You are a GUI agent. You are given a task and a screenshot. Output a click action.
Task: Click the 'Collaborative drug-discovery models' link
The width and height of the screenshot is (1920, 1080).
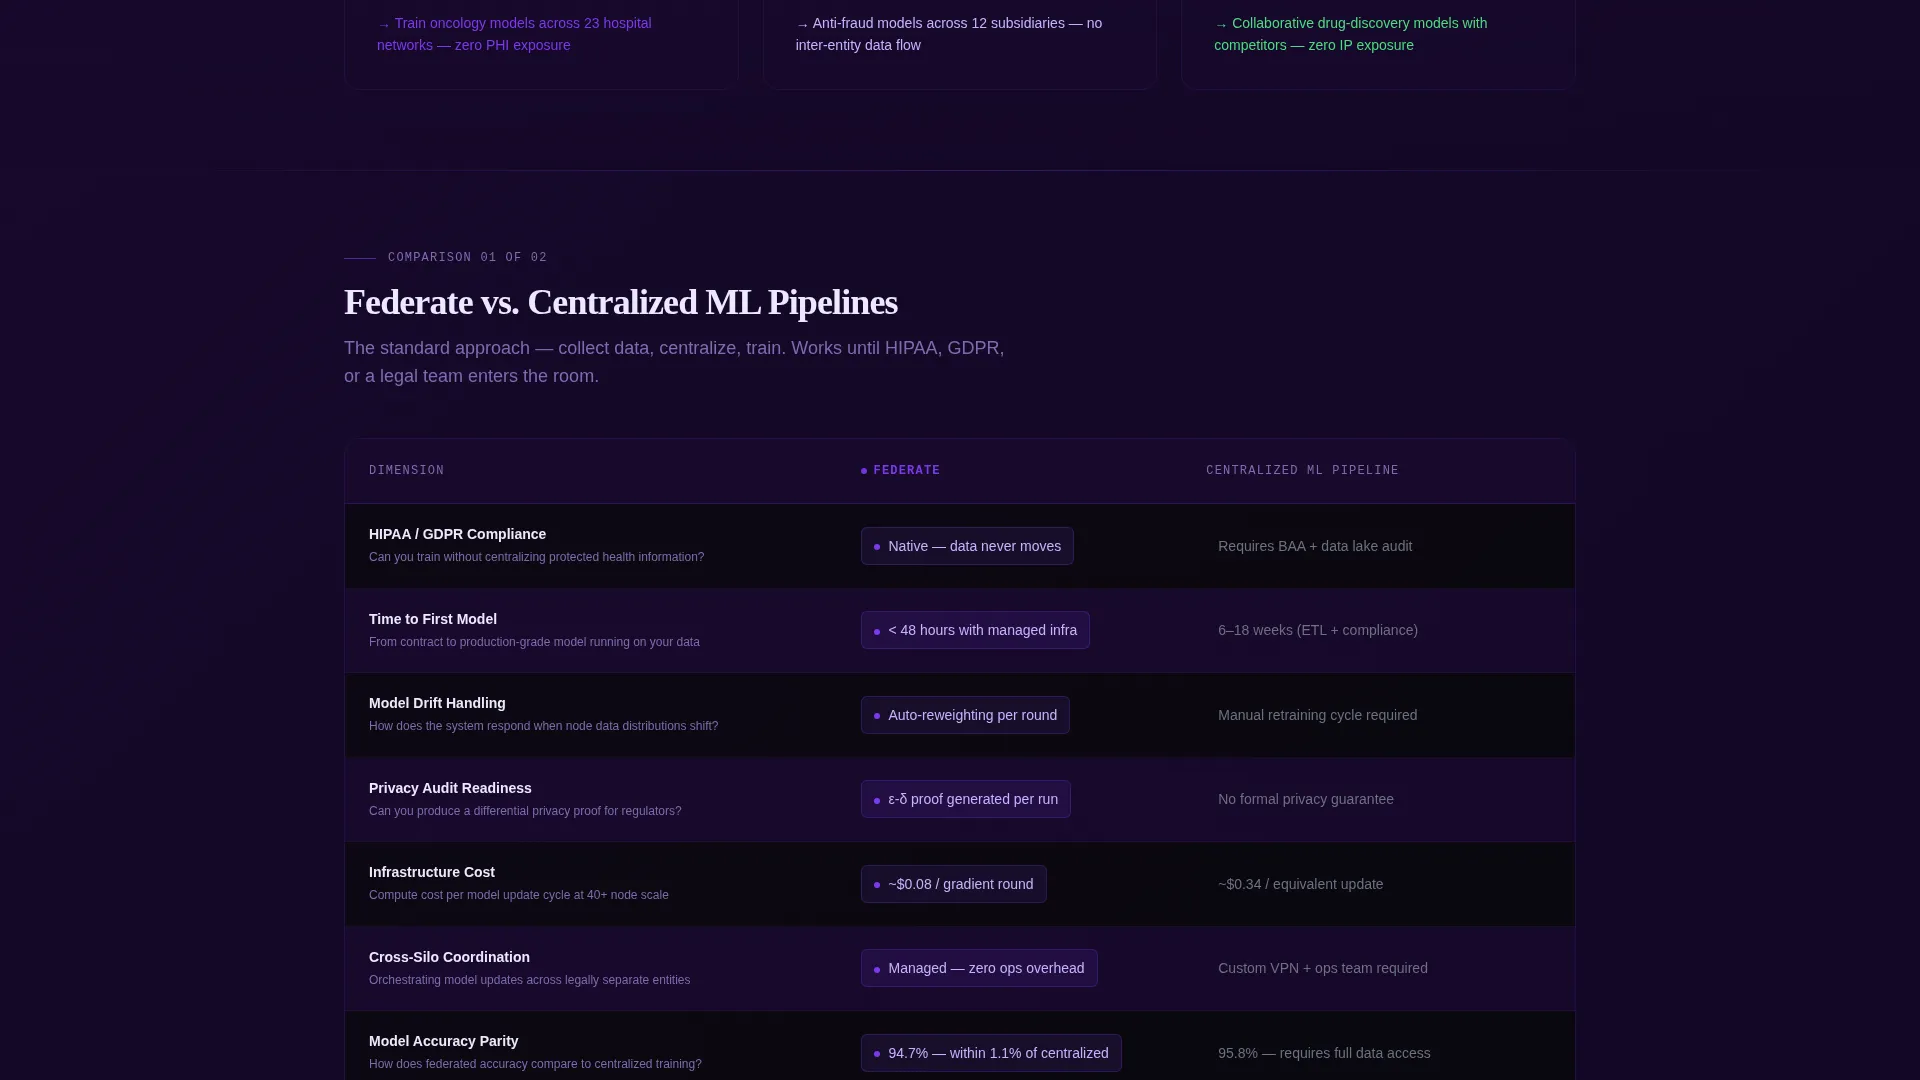pyautogui.click(x=1350, y=34)
